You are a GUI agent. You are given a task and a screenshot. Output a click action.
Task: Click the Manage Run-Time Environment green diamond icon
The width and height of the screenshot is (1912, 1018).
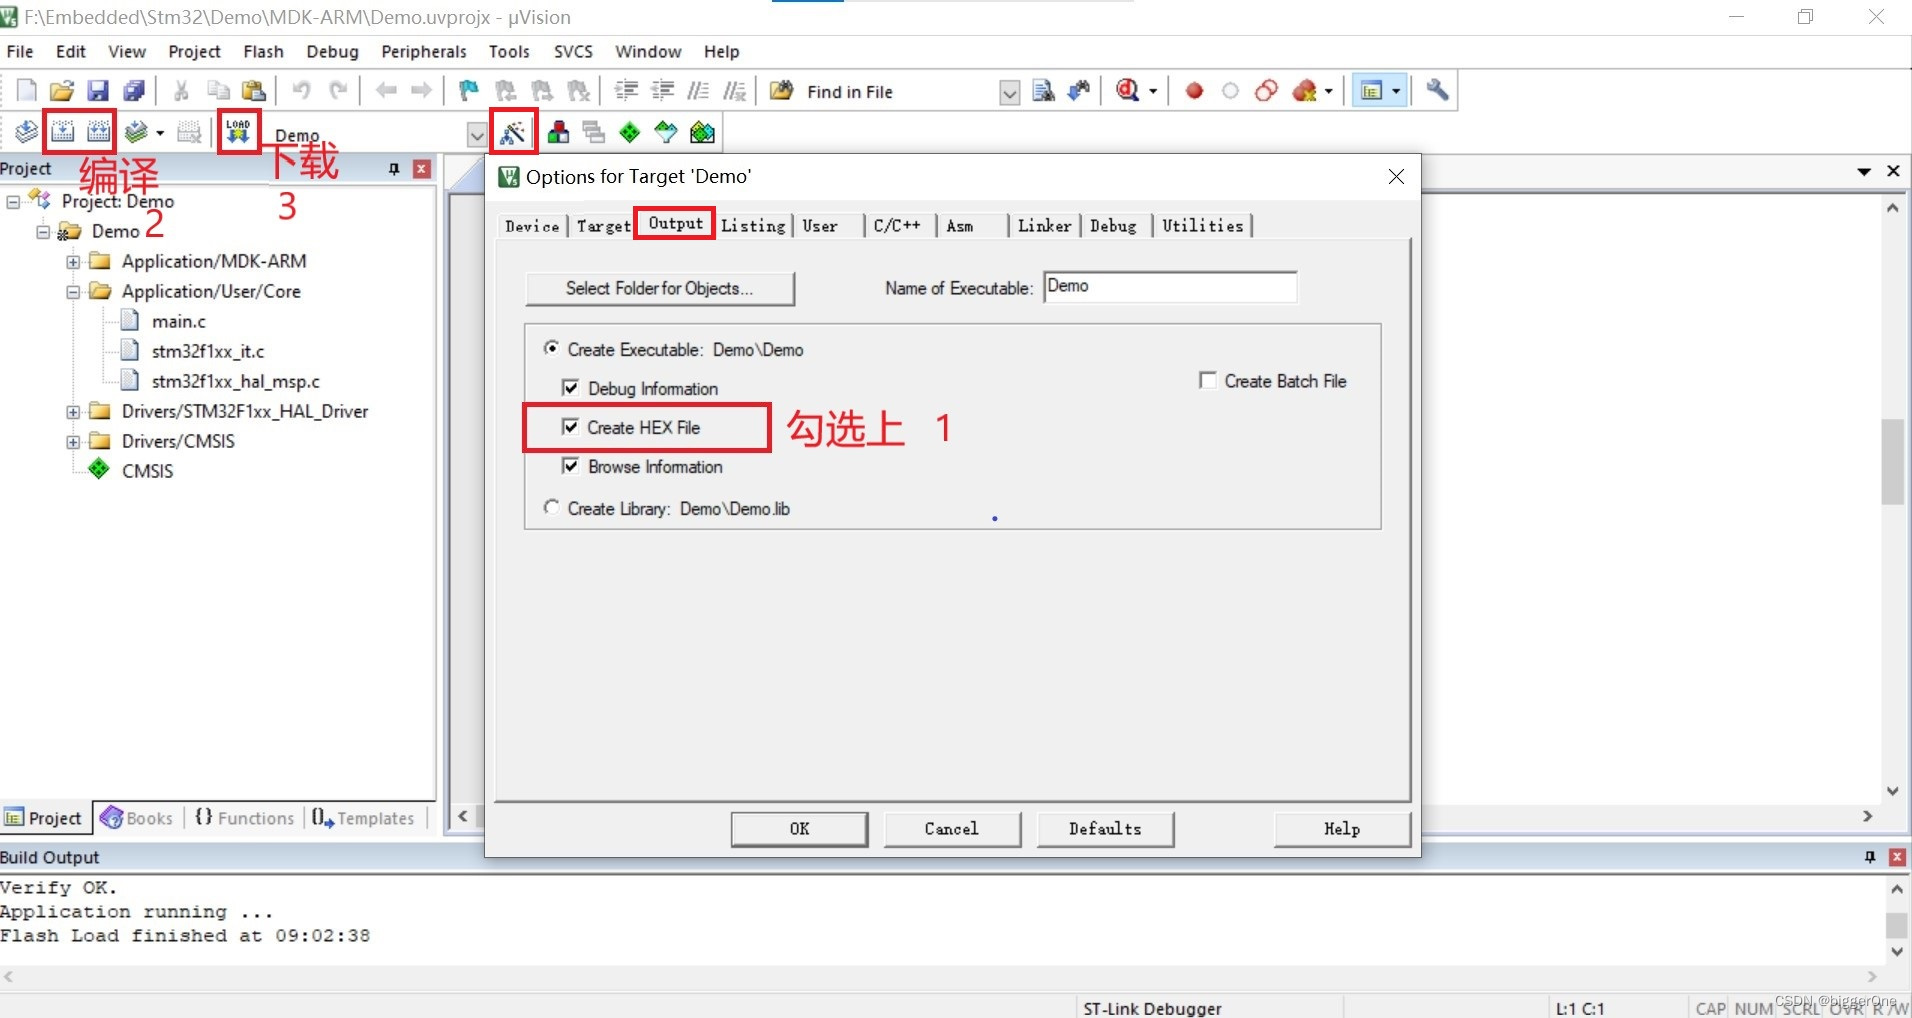point(630,132)
